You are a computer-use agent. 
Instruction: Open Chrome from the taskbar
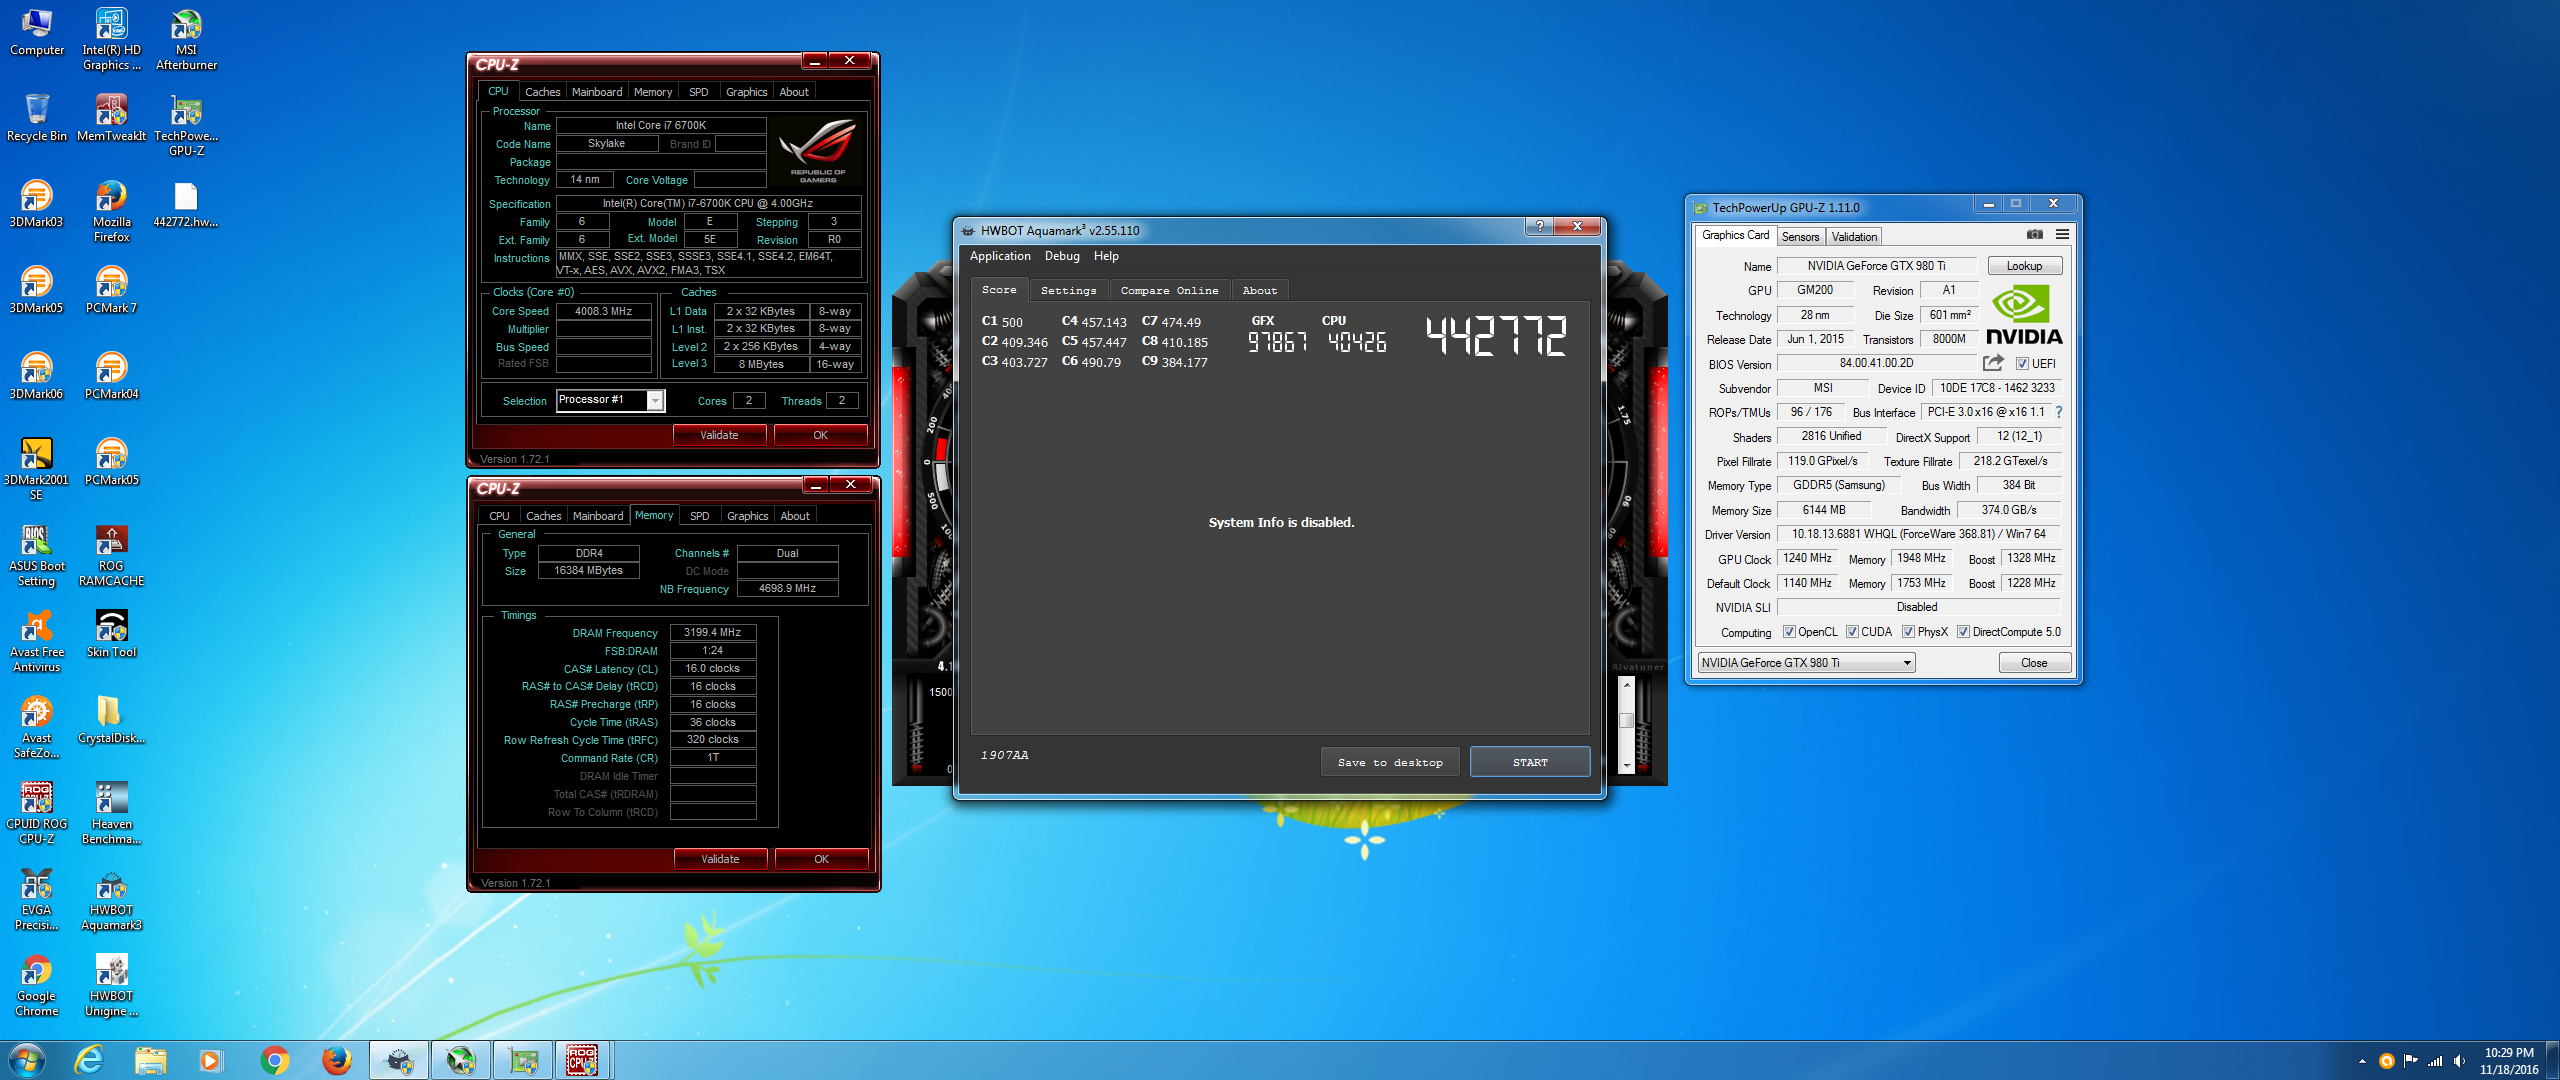pos(273,1060)
